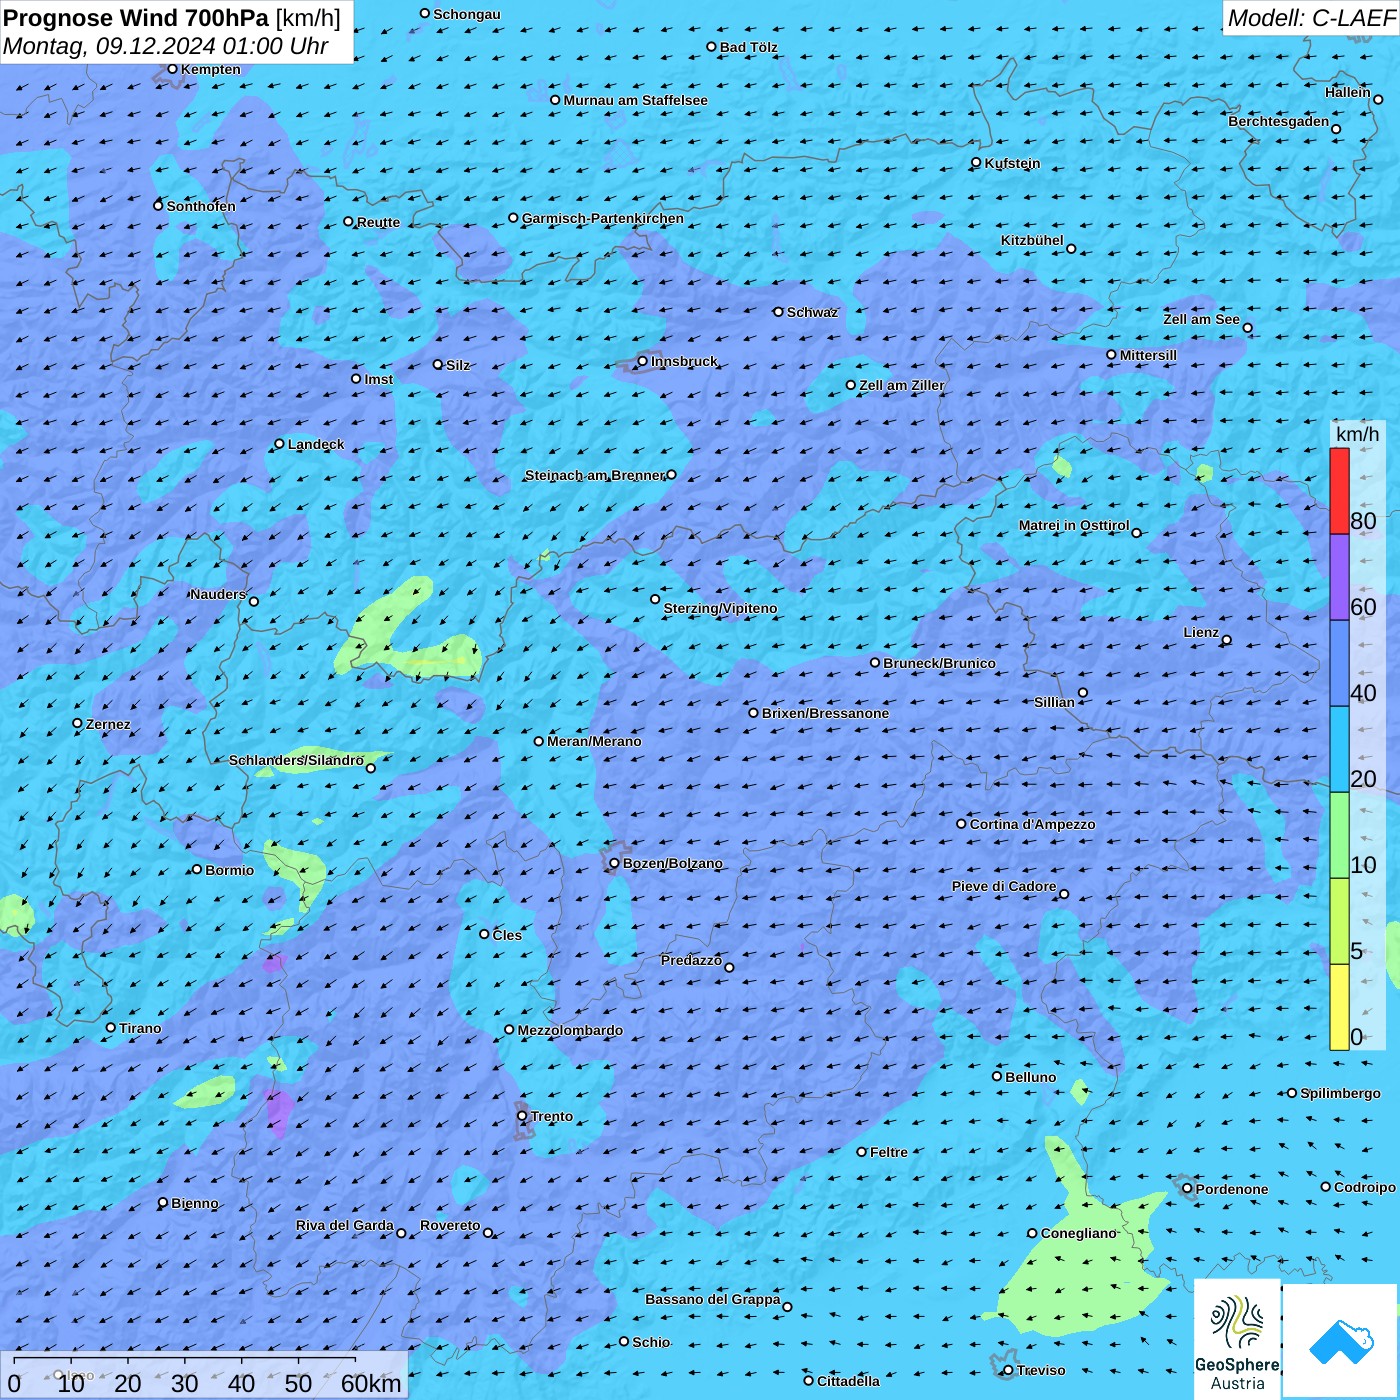
Task: Click the Matrei in Osttirol label
Action: pyautogui.click(x=1073, y=525)
